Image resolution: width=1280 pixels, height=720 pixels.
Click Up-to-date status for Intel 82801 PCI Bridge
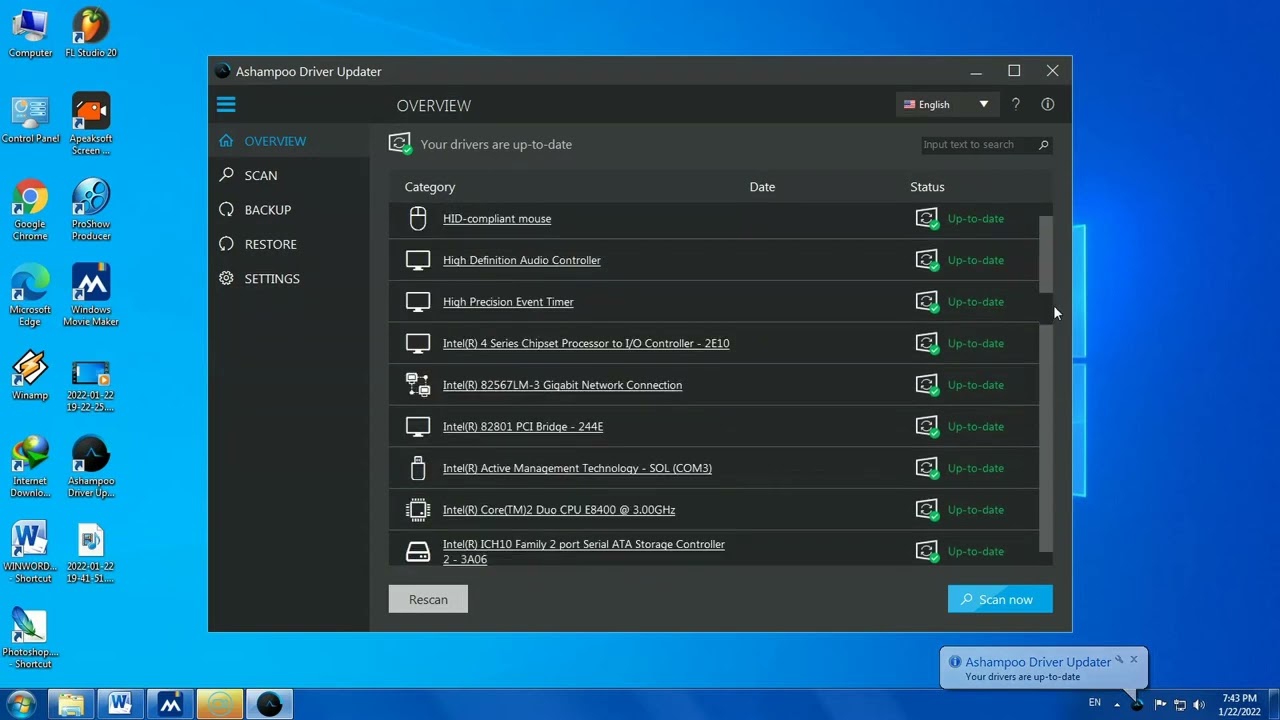(976, 427)
